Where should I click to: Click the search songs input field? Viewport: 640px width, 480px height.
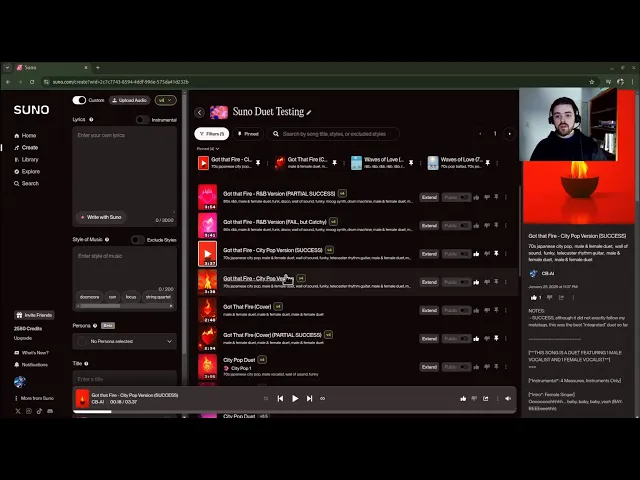pyautogui.click(x=333, y=134)
